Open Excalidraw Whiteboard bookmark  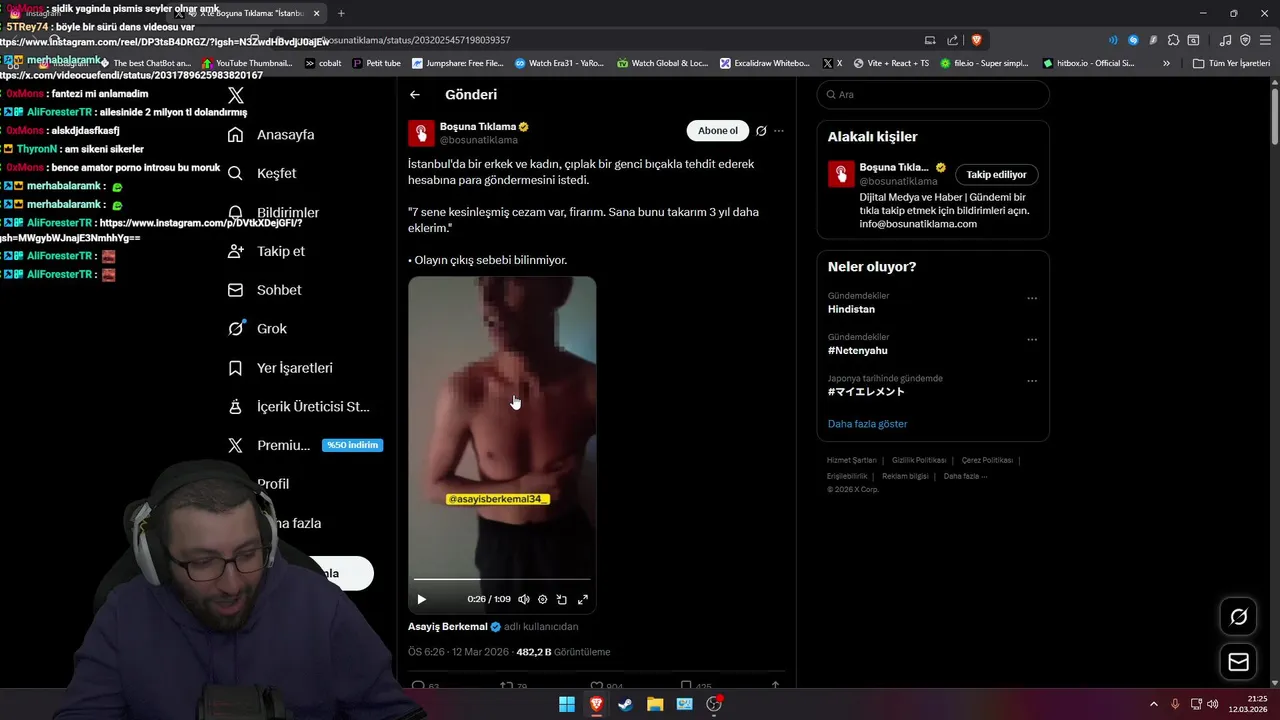point(764,63)
